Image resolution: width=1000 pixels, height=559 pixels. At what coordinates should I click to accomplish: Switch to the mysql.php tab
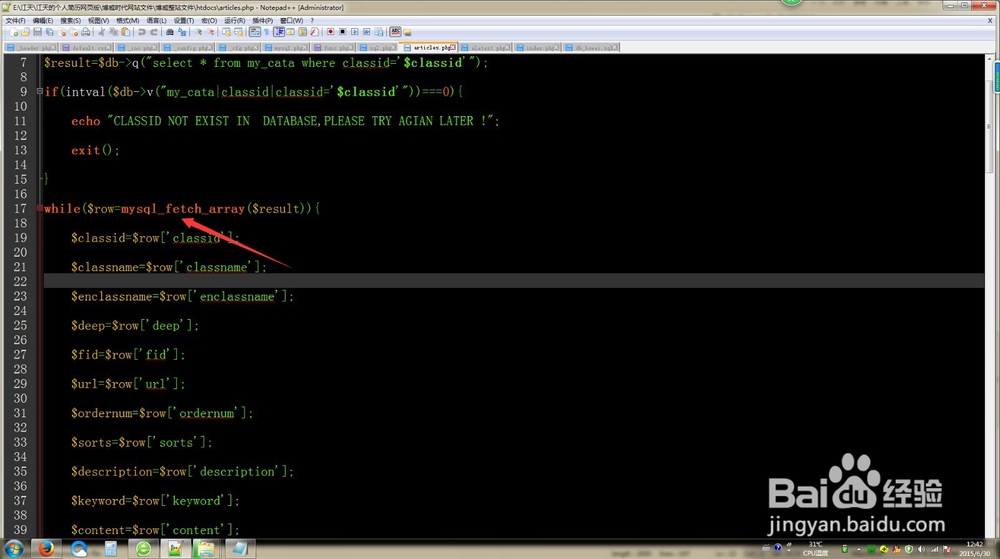click(x=286, y=48)
